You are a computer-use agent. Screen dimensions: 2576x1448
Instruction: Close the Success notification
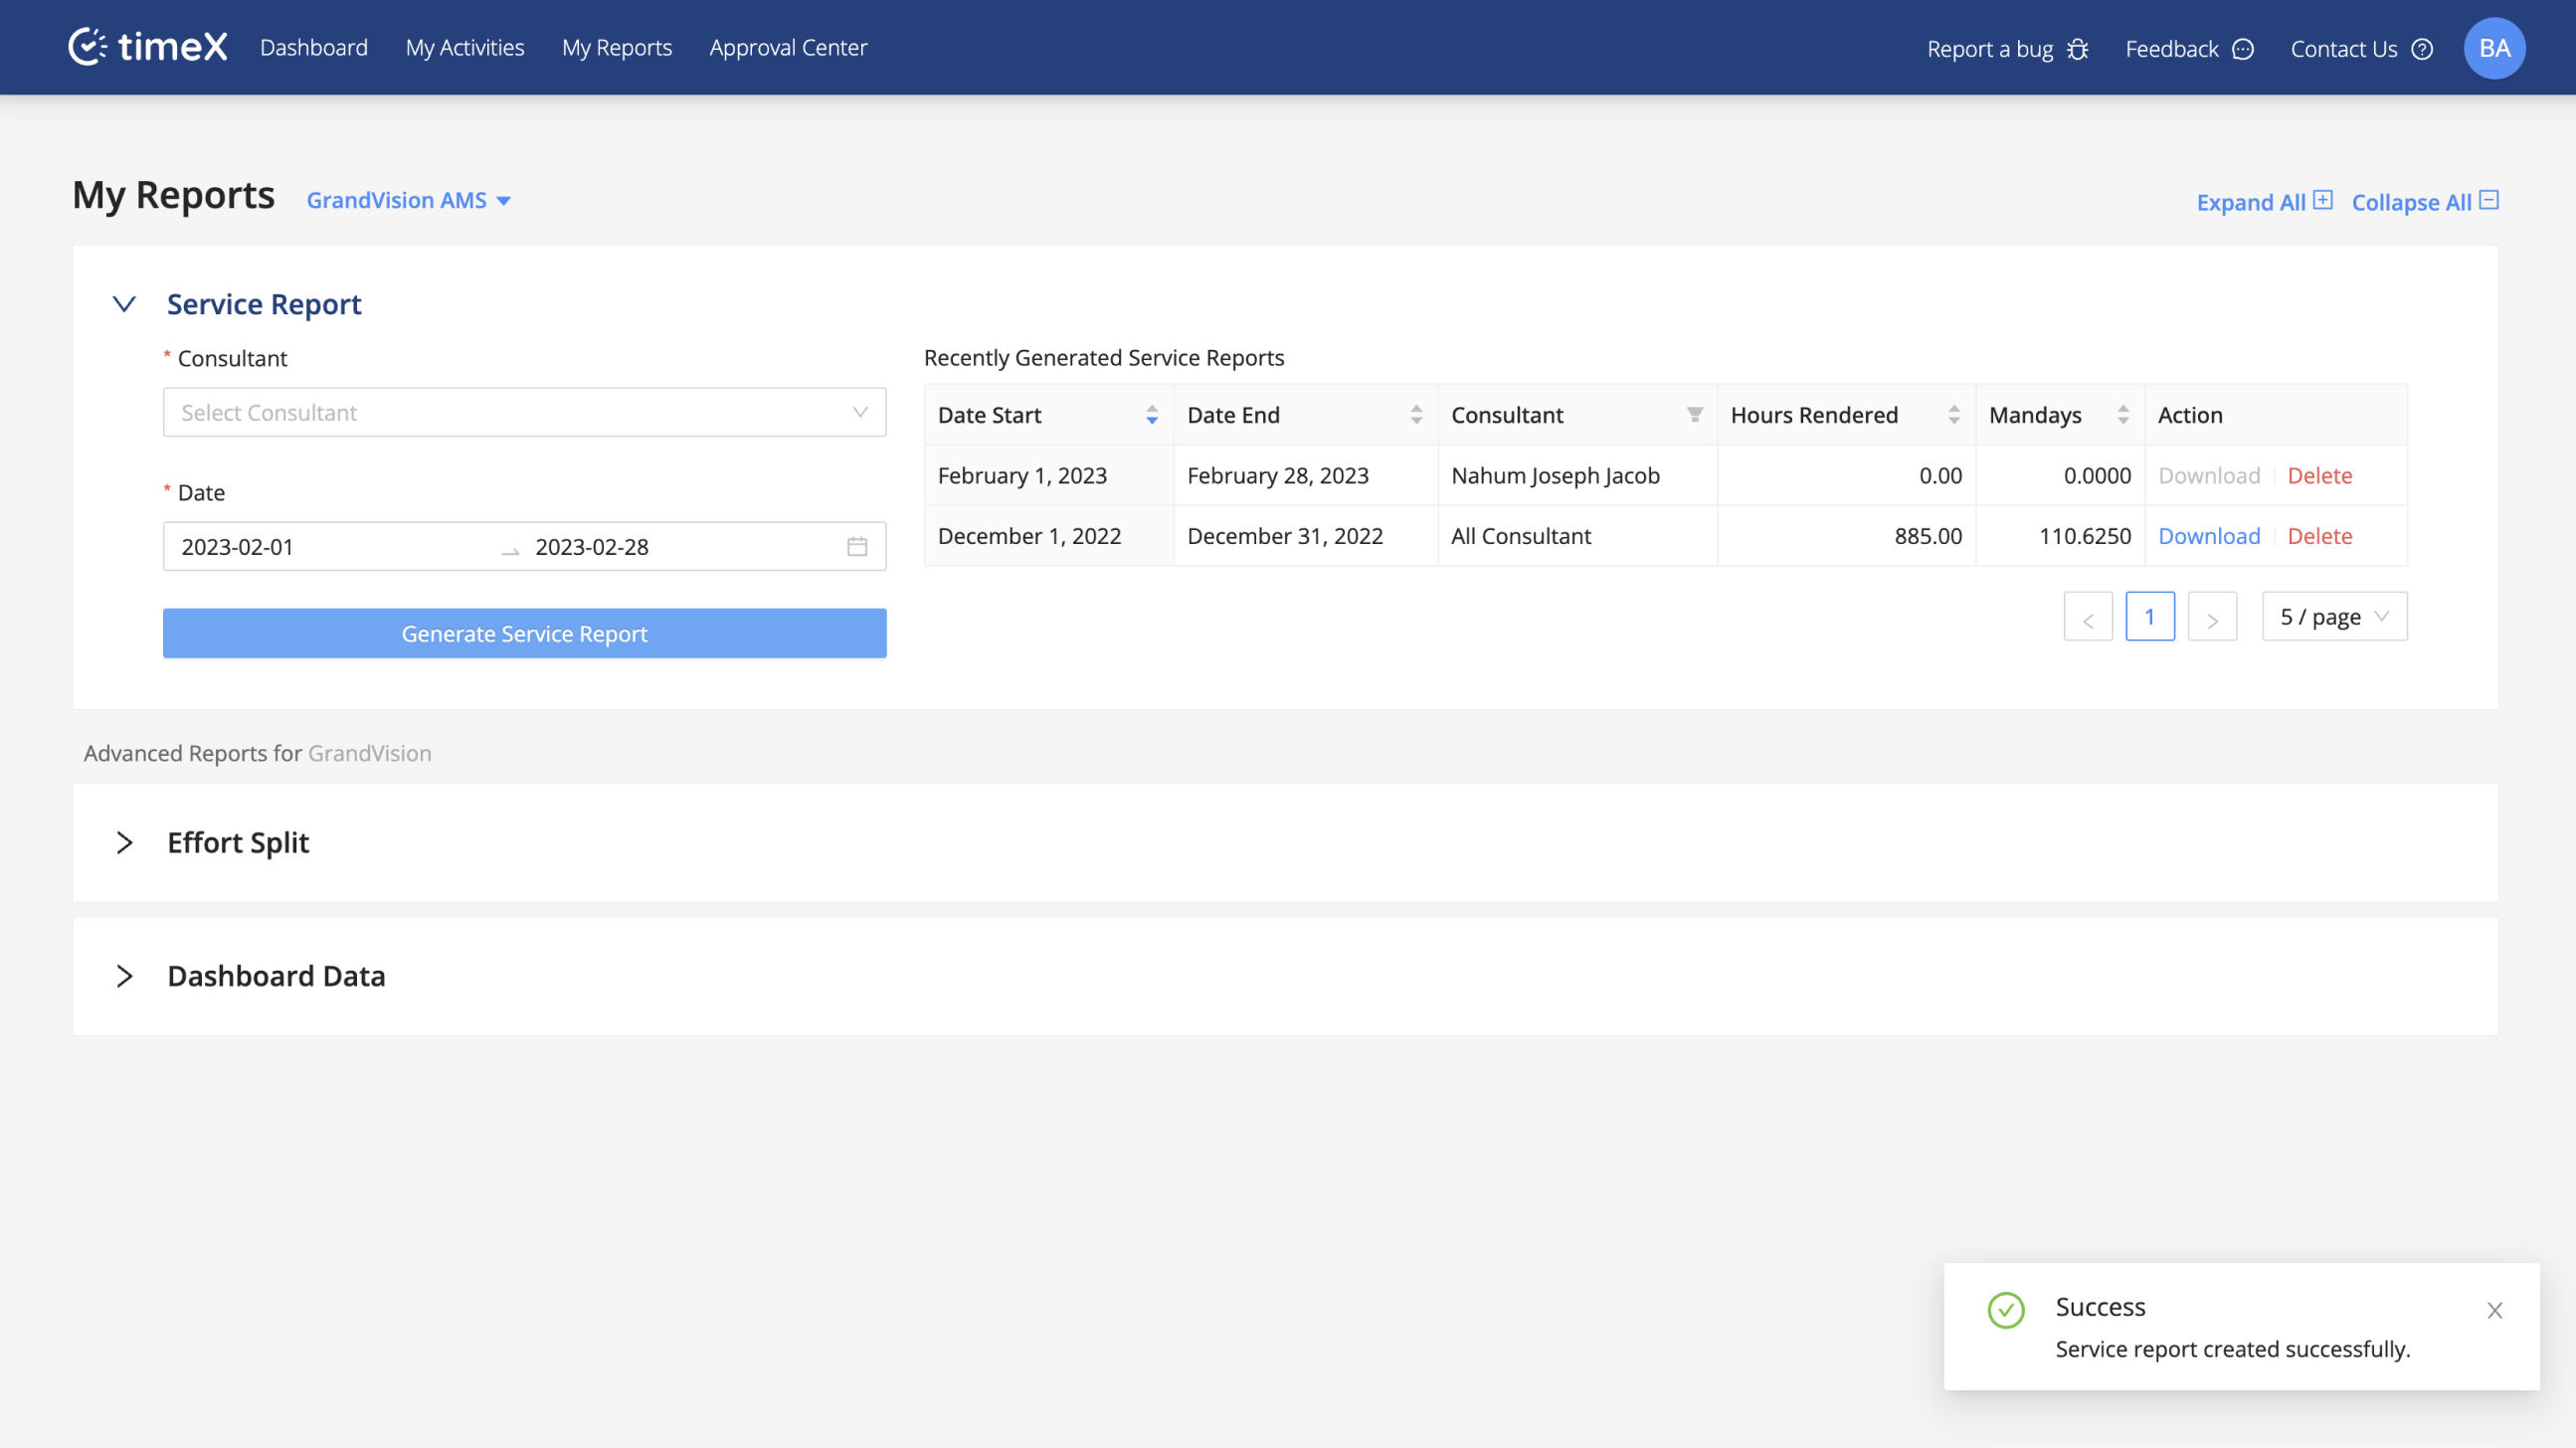pyautogui.click(x=2494, y=1310)
